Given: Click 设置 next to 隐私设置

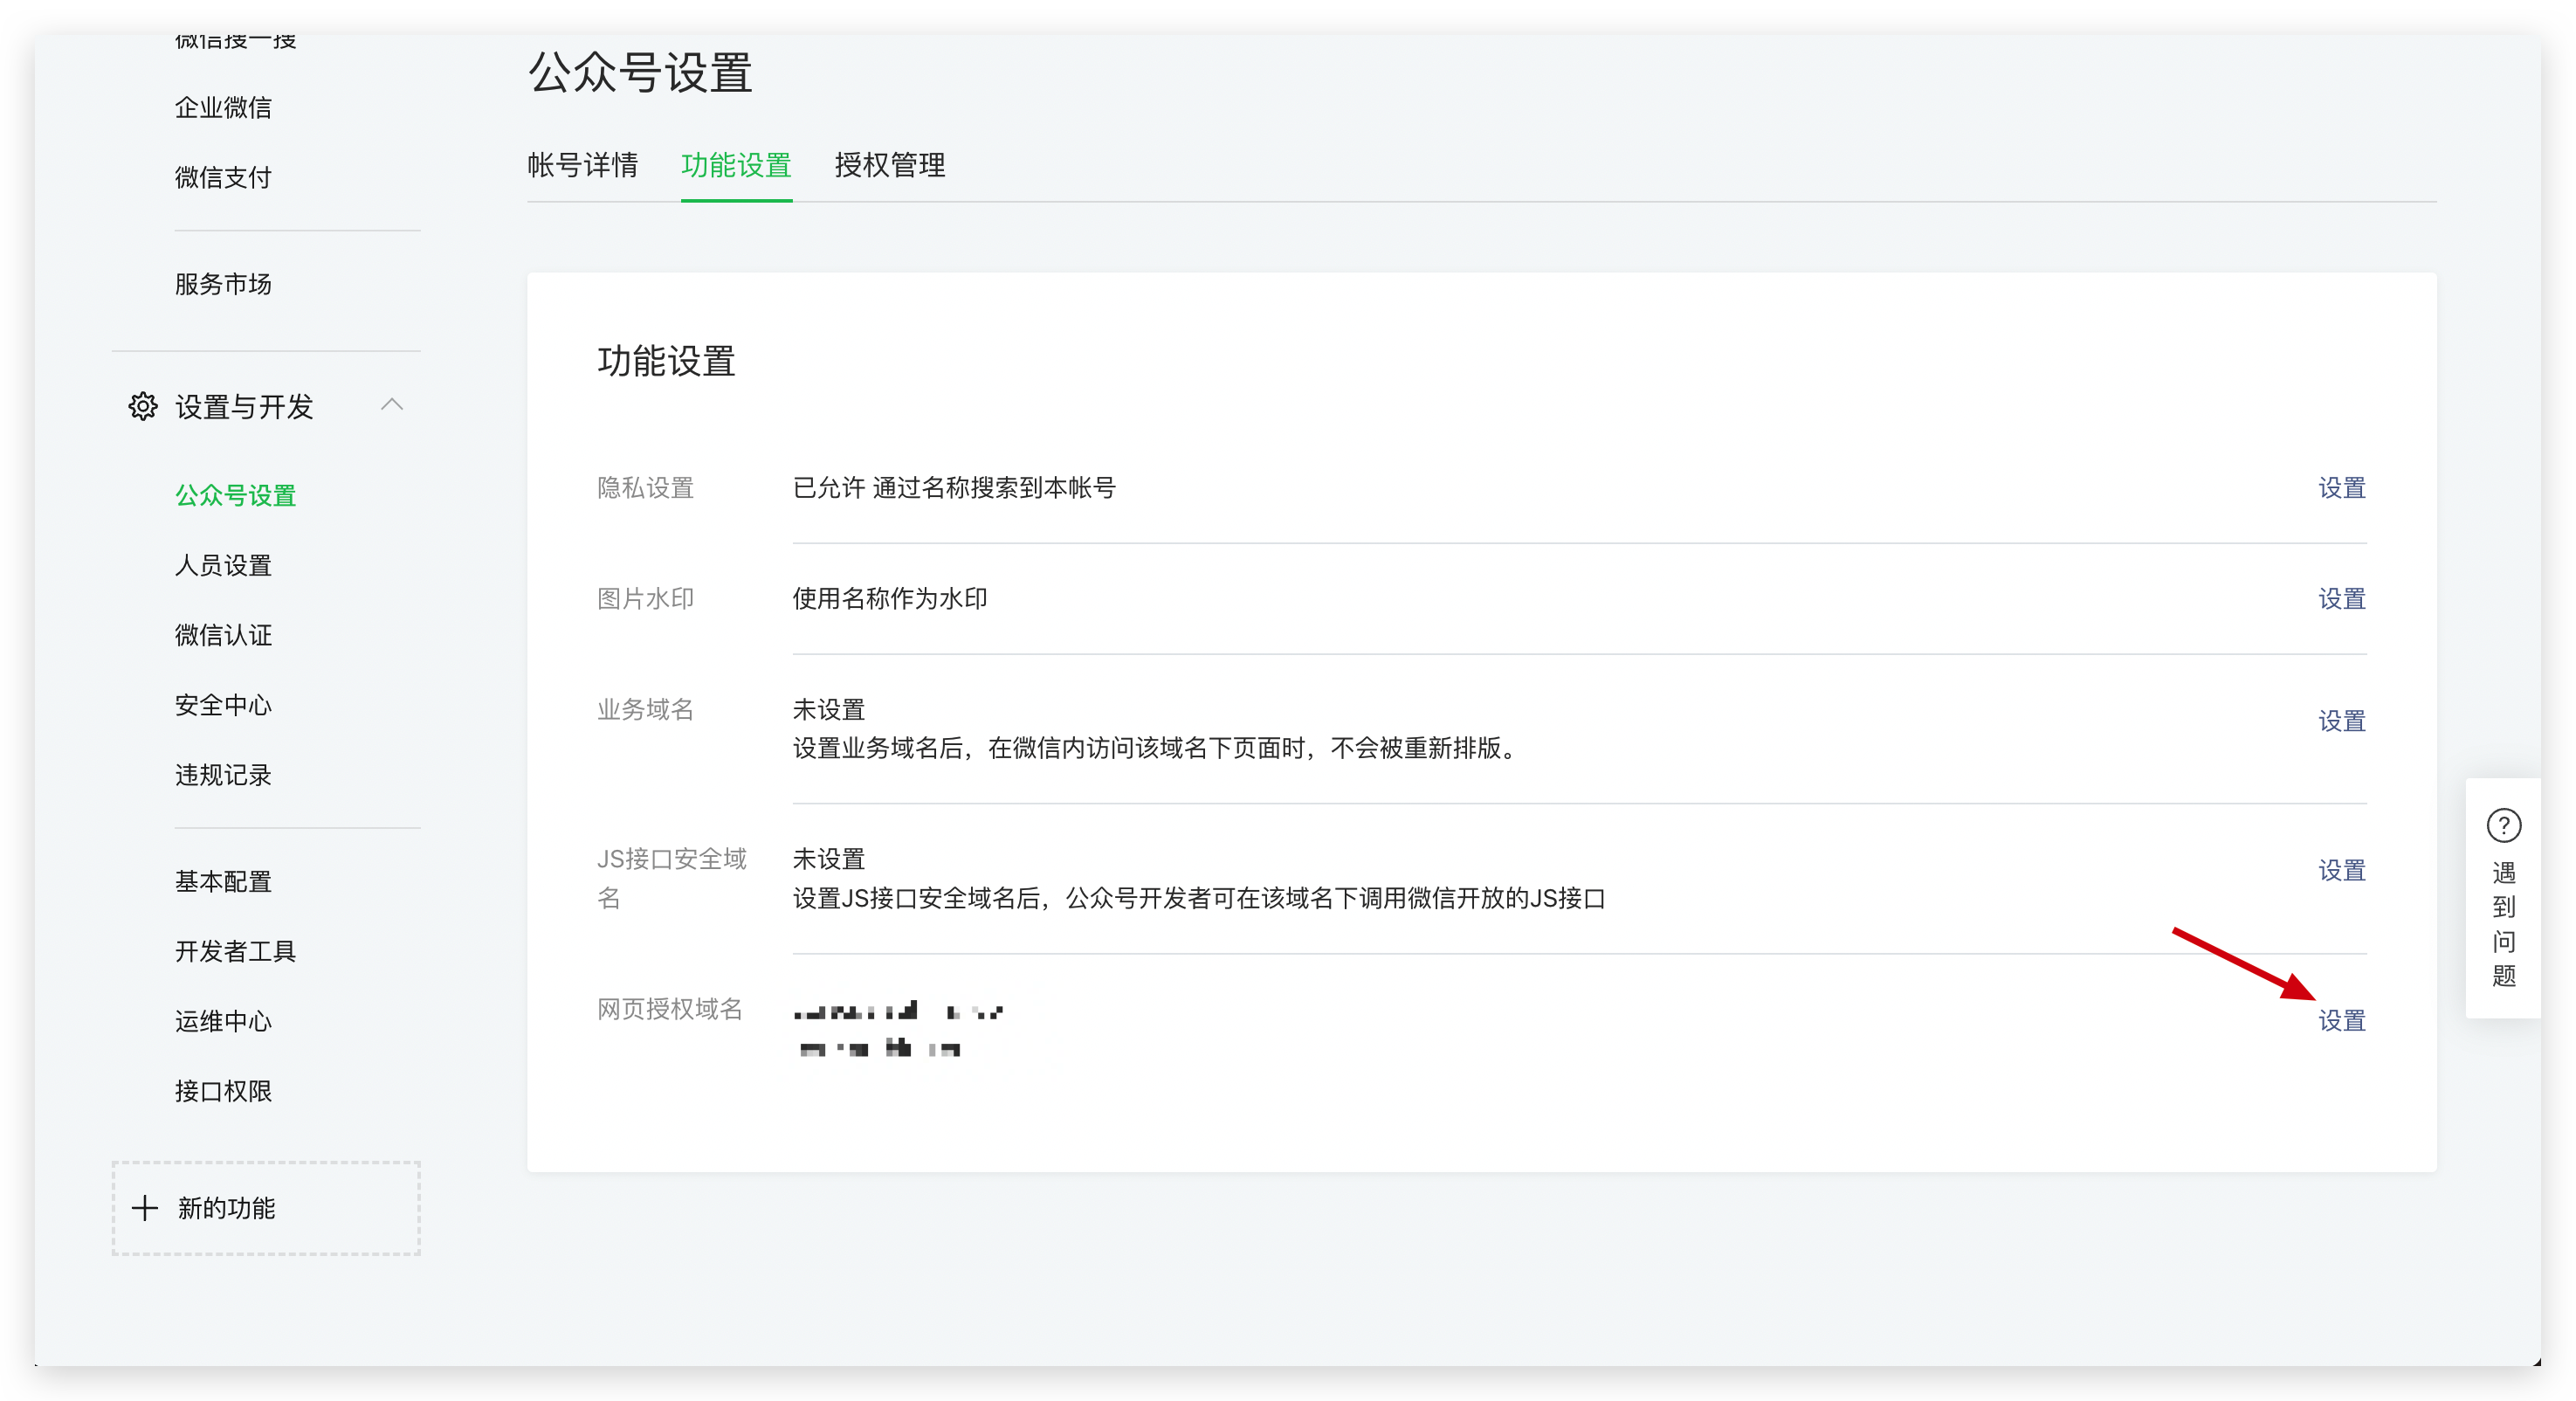Looking at the screenshot, I should coord(2342,488).
